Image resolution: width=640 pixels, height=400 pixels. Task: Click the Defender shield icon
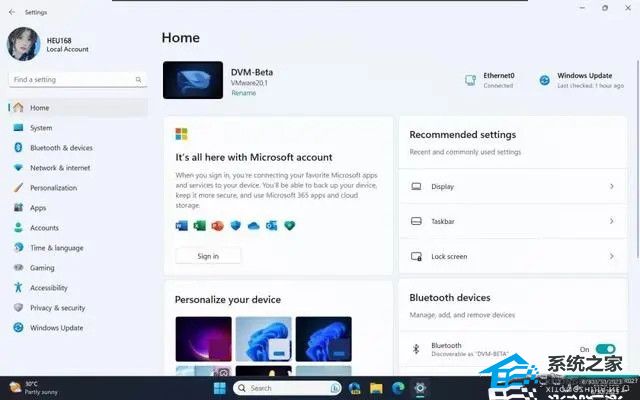(x=236, y=225)
